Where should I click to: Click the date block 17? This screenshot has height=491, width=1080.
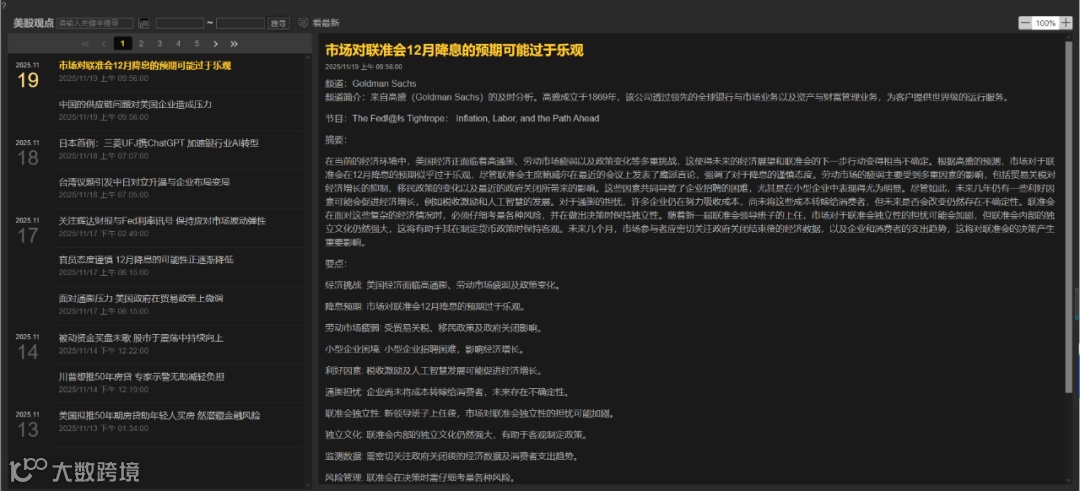pos(28,231)
